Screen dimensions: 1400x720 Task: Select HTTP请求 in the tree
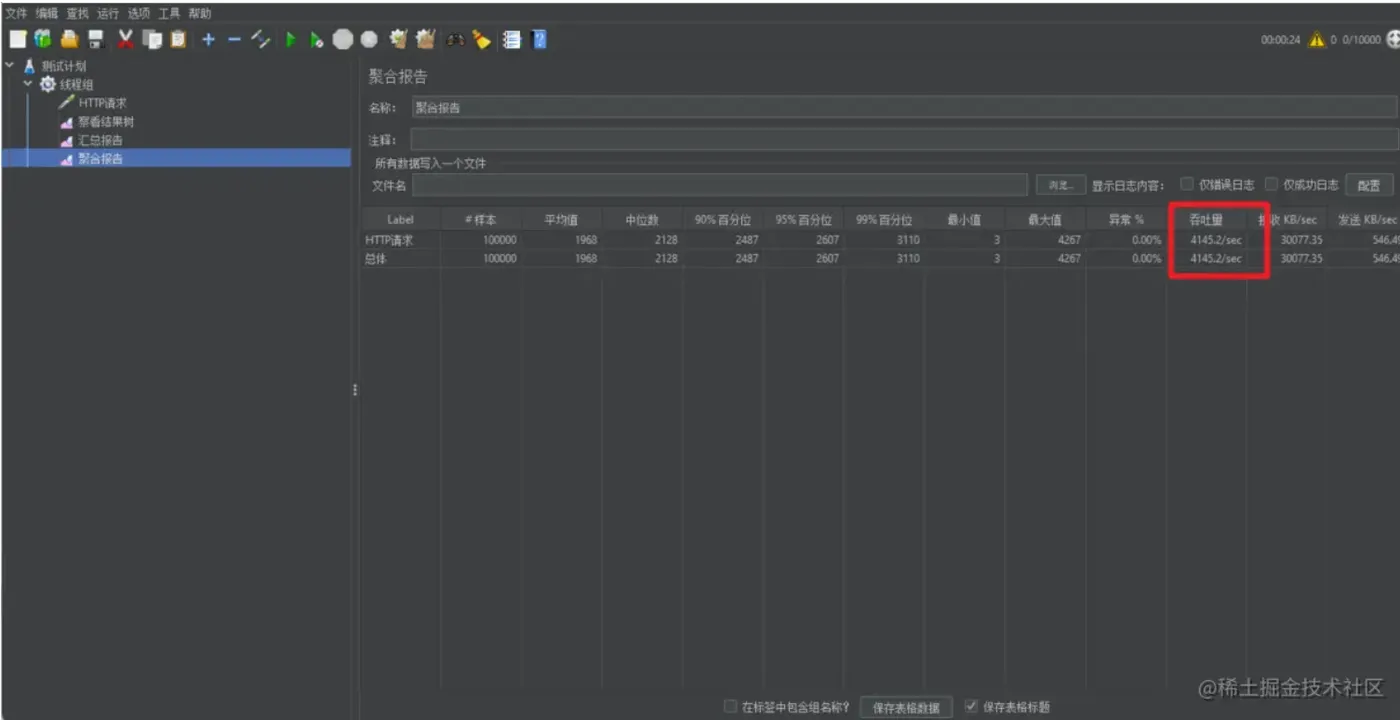[x=102, y=103]
